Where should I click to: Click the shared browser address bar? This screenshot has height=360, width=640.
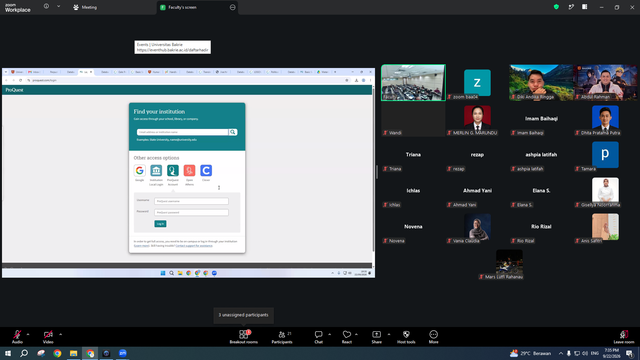pyautogui.click(x=186, y=80)
